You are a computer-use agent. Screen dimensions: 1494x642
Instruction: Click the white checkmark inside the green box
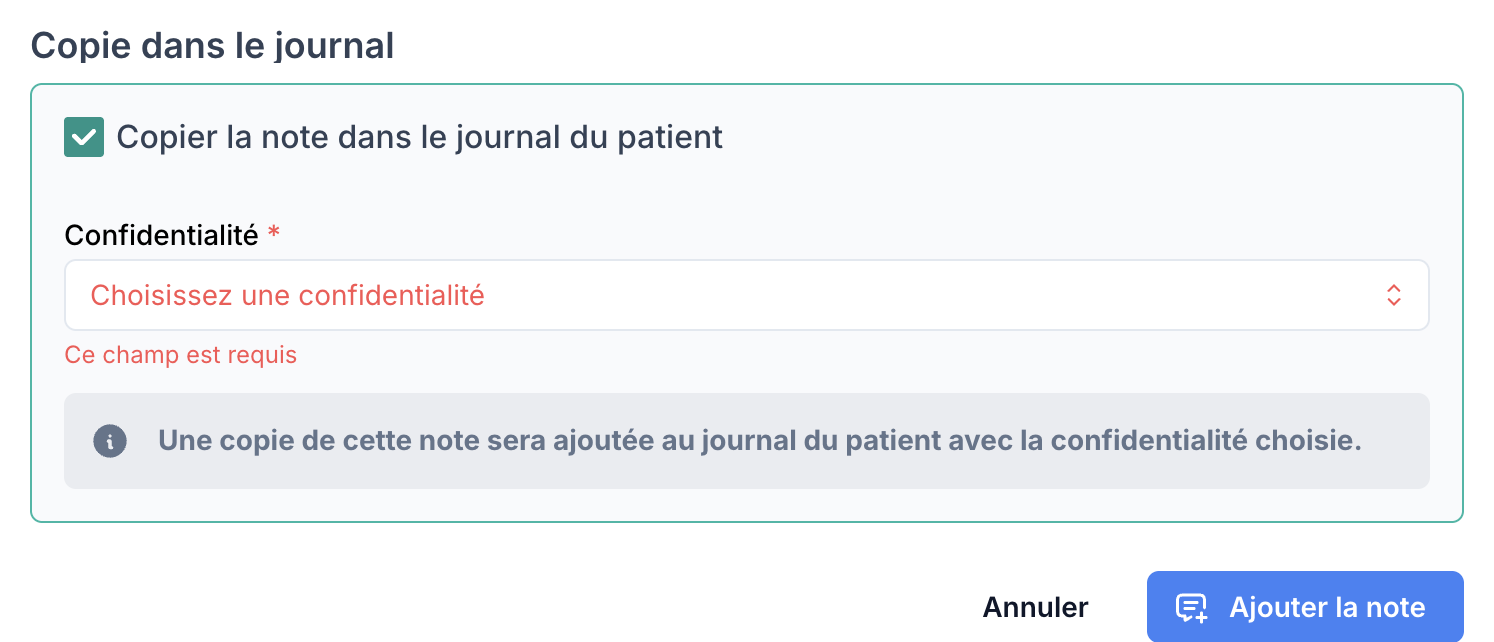[x=84, y=138]
